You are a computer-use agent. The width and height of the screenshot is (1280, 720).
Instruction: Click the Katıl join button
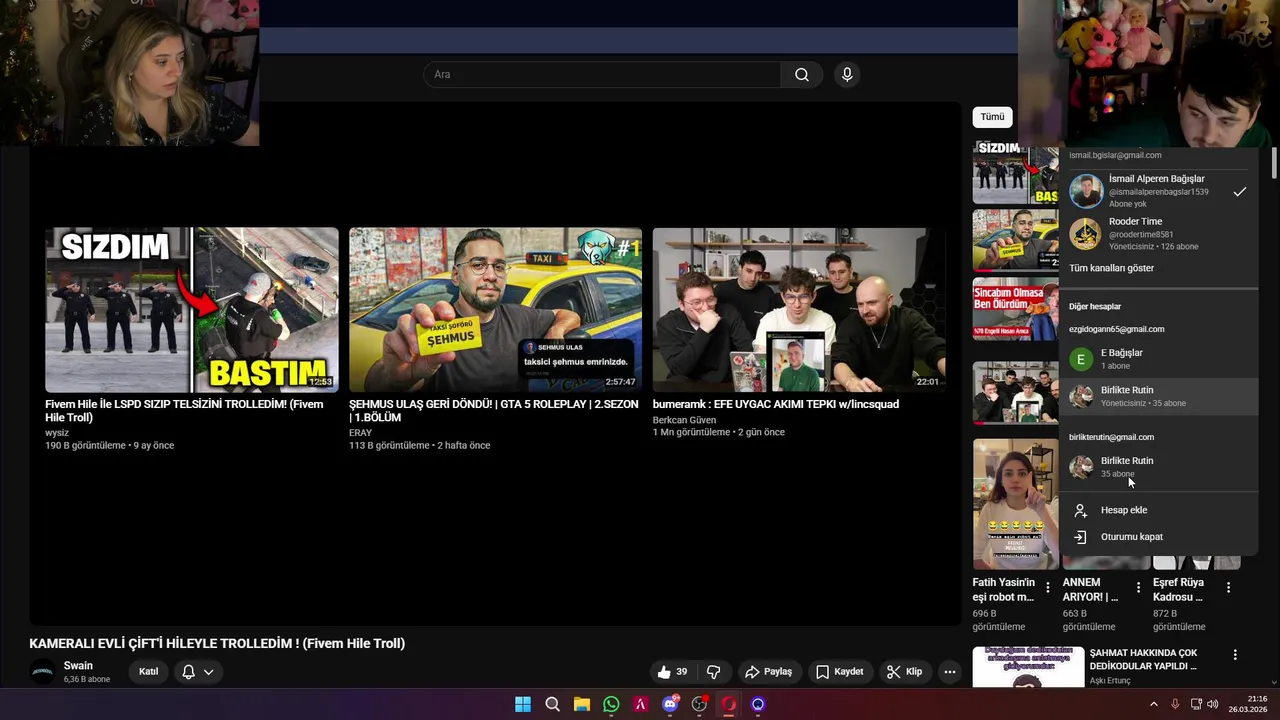[148, 672]
